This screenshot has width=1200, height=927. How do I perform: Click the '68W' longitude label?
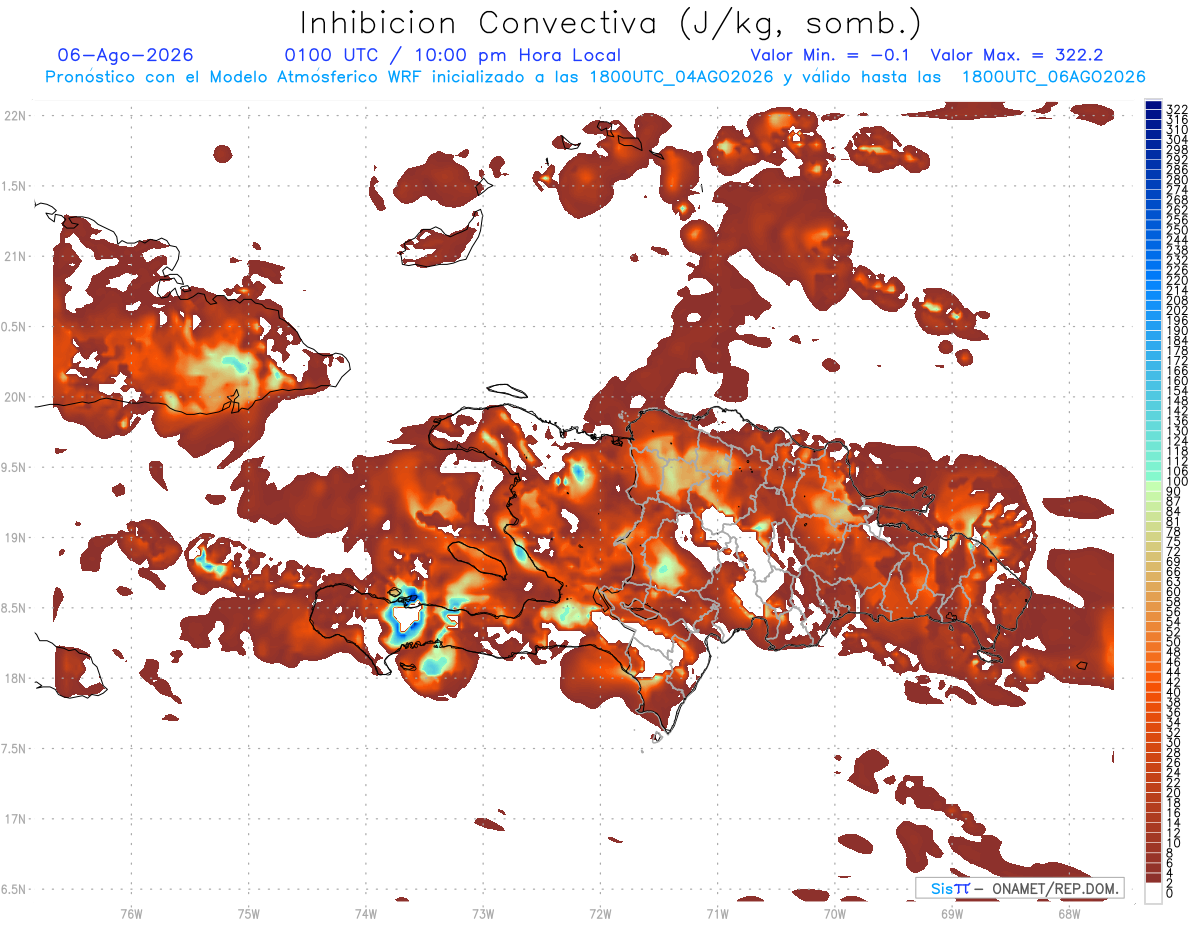point(1069,912)
